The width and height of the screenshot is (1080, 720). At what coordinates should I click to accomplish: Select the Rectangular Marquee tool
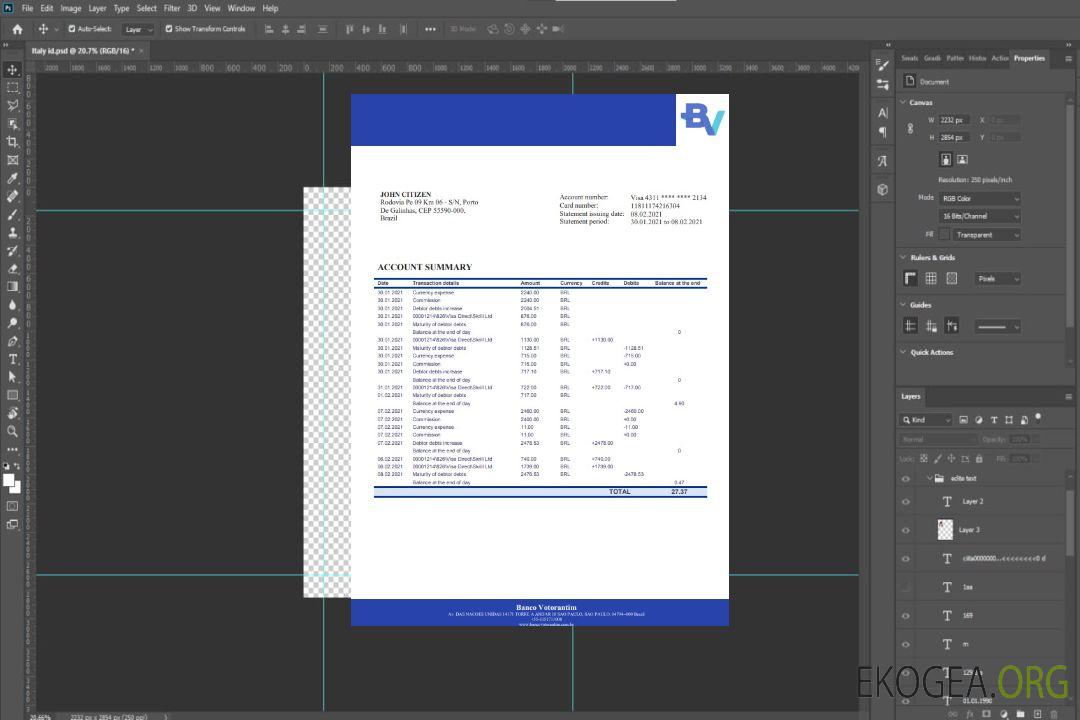(x=12, y=88)
